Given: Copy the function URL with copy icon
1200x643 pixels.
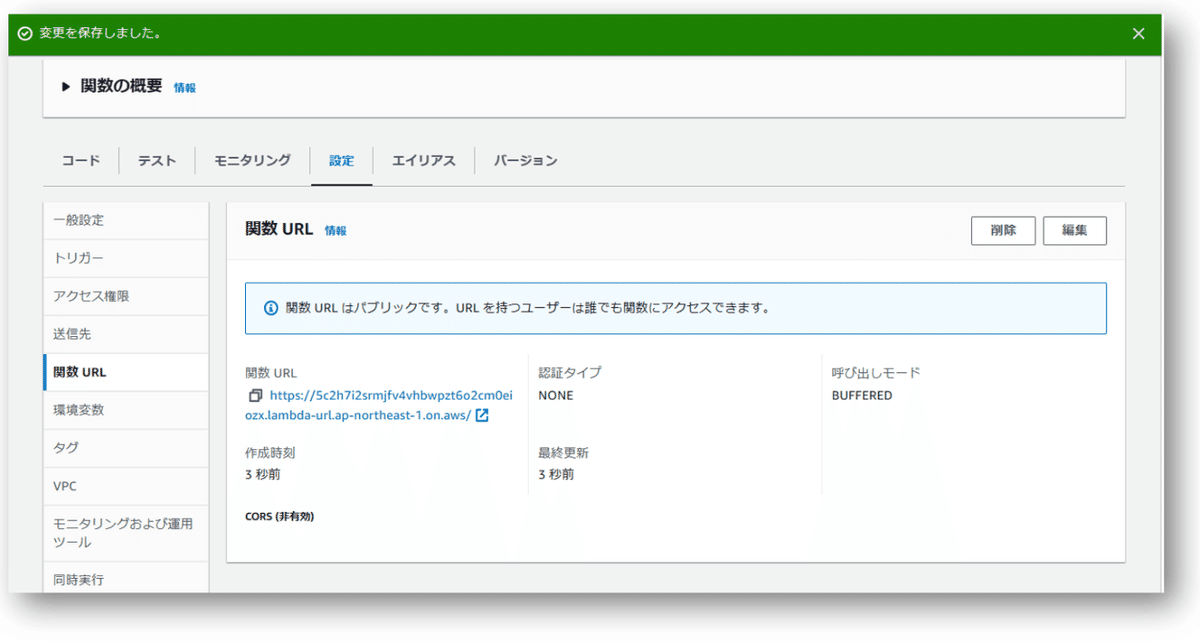Looking at the screenshot, I should pos(255,396).
